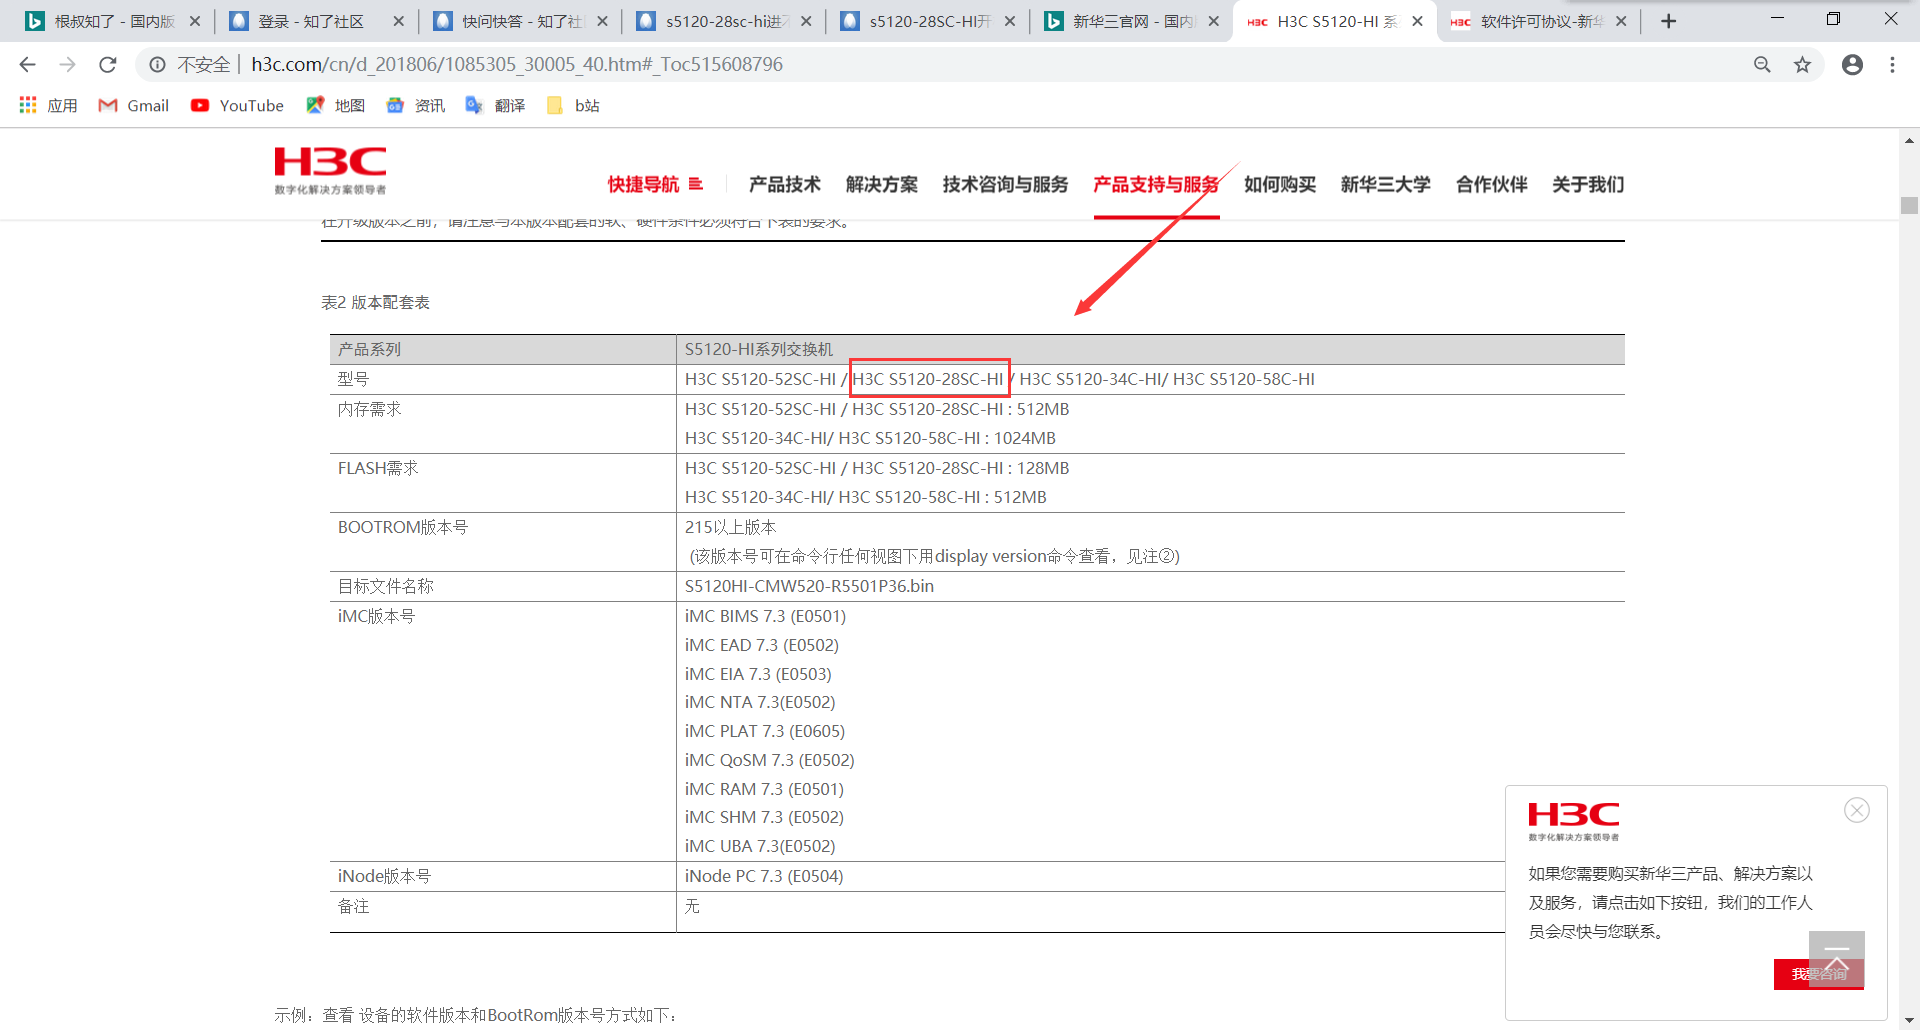Screen dimensions: 1920x1030
Task: Close the 软件许可协议 tab
Action: (1621, 21)
